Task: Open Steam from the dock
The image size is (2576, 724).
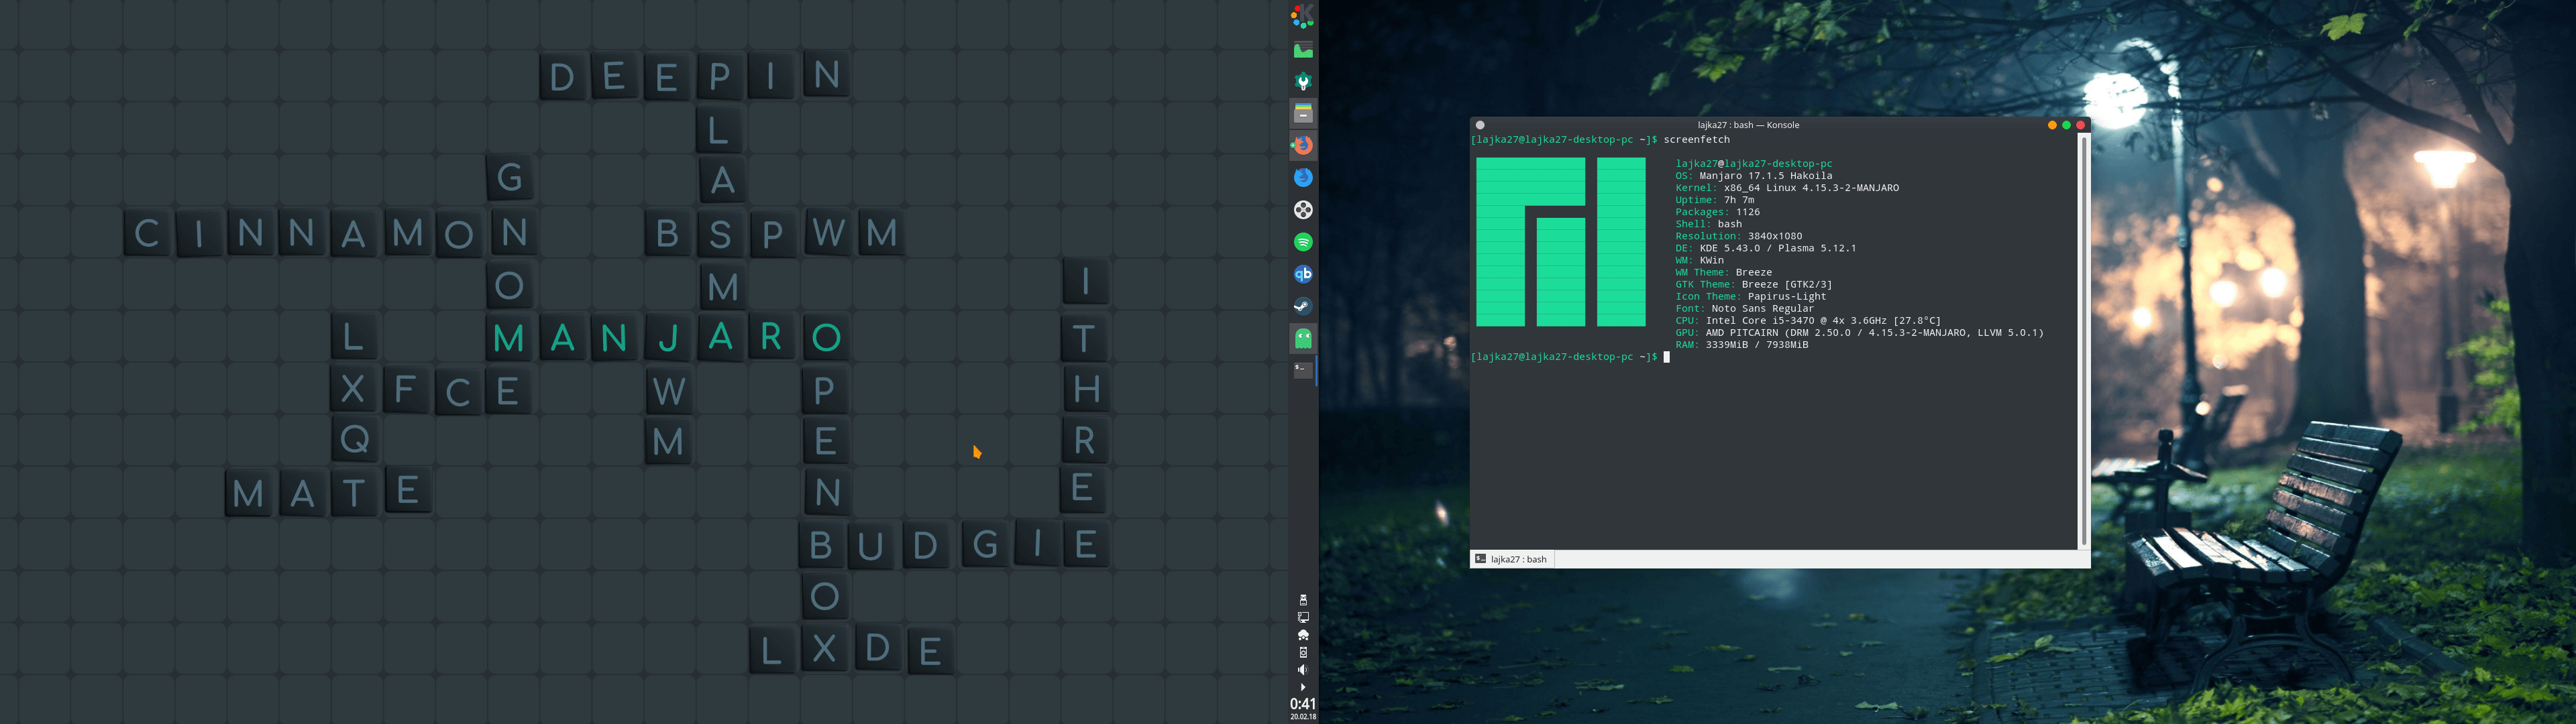Action: pyautogui.click(x=1303, y=306)
